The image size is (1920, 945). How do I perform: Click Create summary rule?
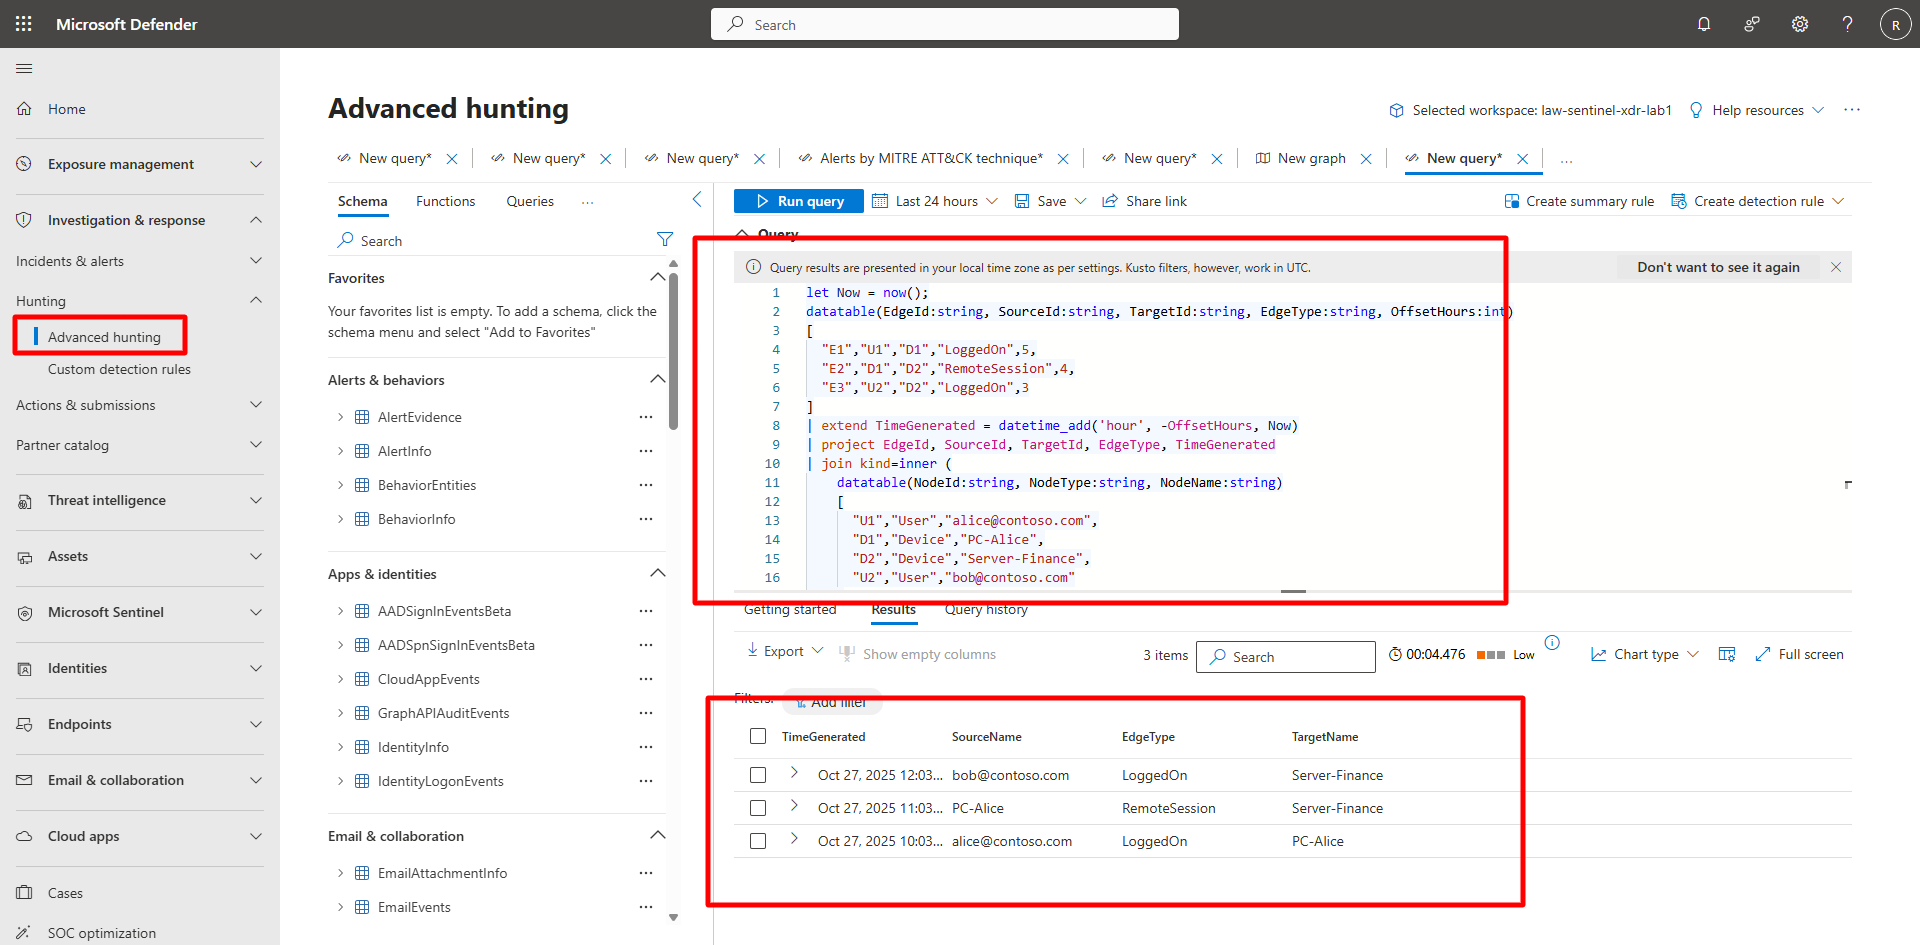click(x=1579, y=201)
